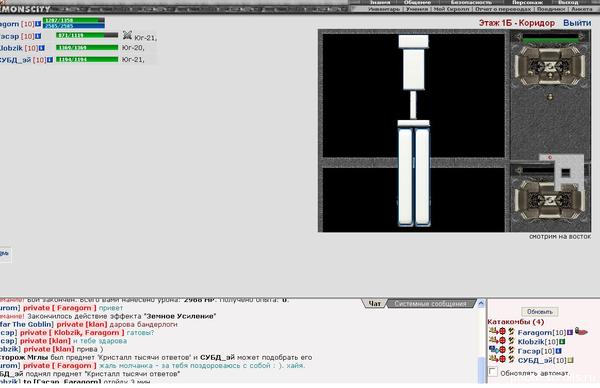Open the Безопасность top menu
This screenshot has height=388, width=600.
(471, 2)
